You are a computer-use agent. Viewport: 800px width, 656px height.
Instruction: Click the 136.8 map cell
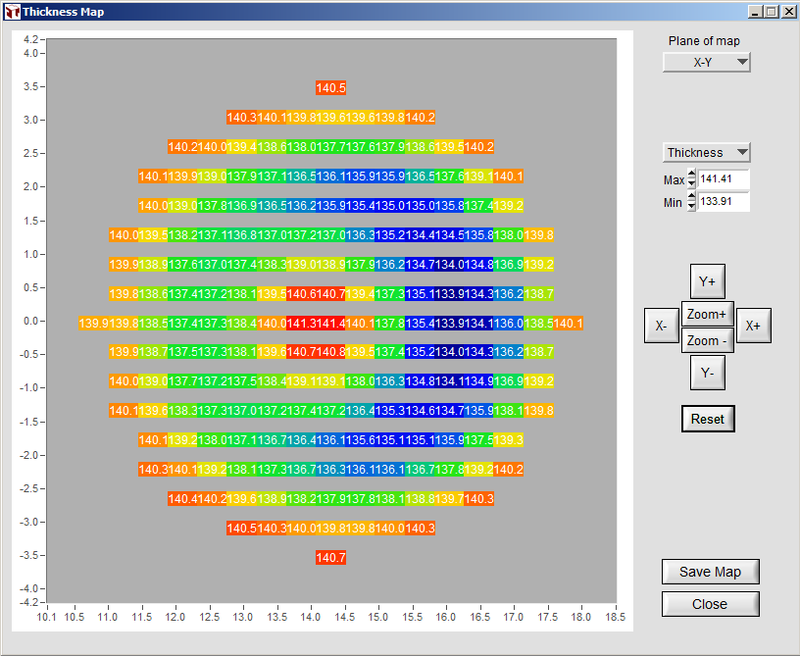click(242, 235)
